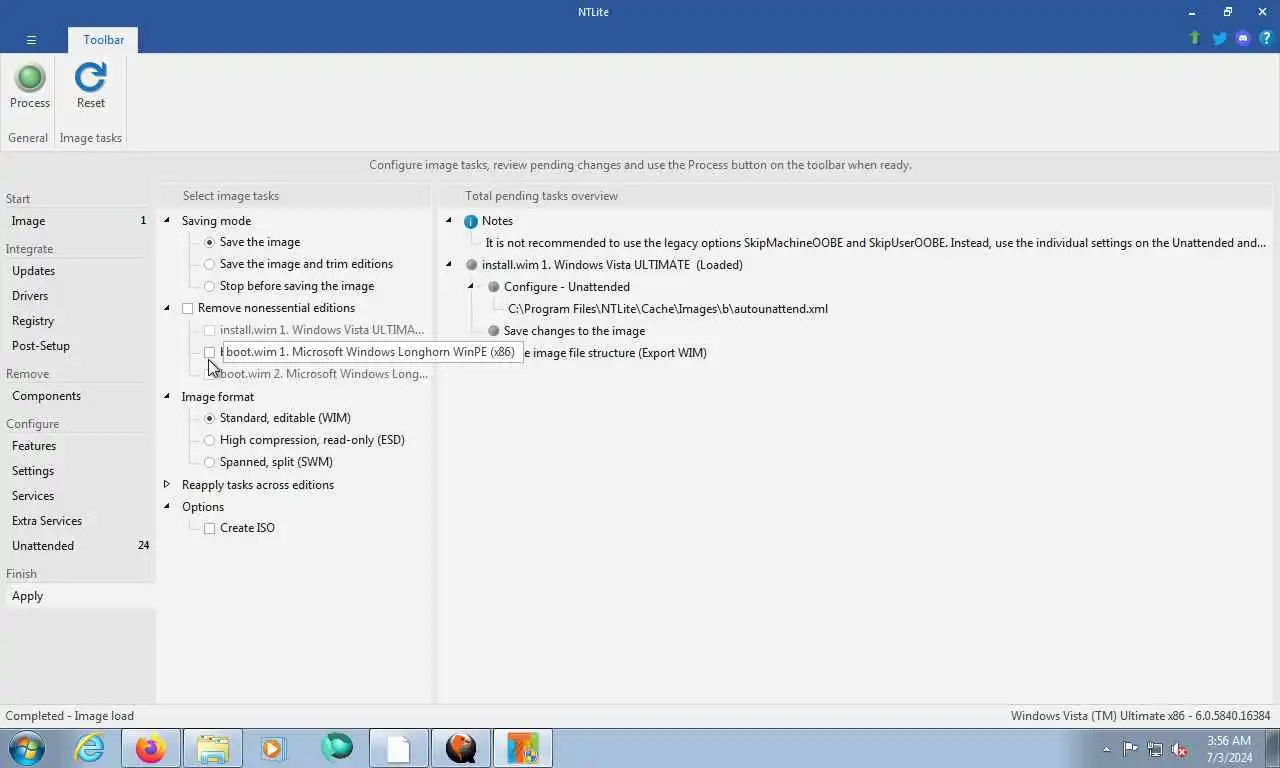The height and width of the screenshot is (768, 1280).
Task: Go to the Components page
Action: click(78, 396)
